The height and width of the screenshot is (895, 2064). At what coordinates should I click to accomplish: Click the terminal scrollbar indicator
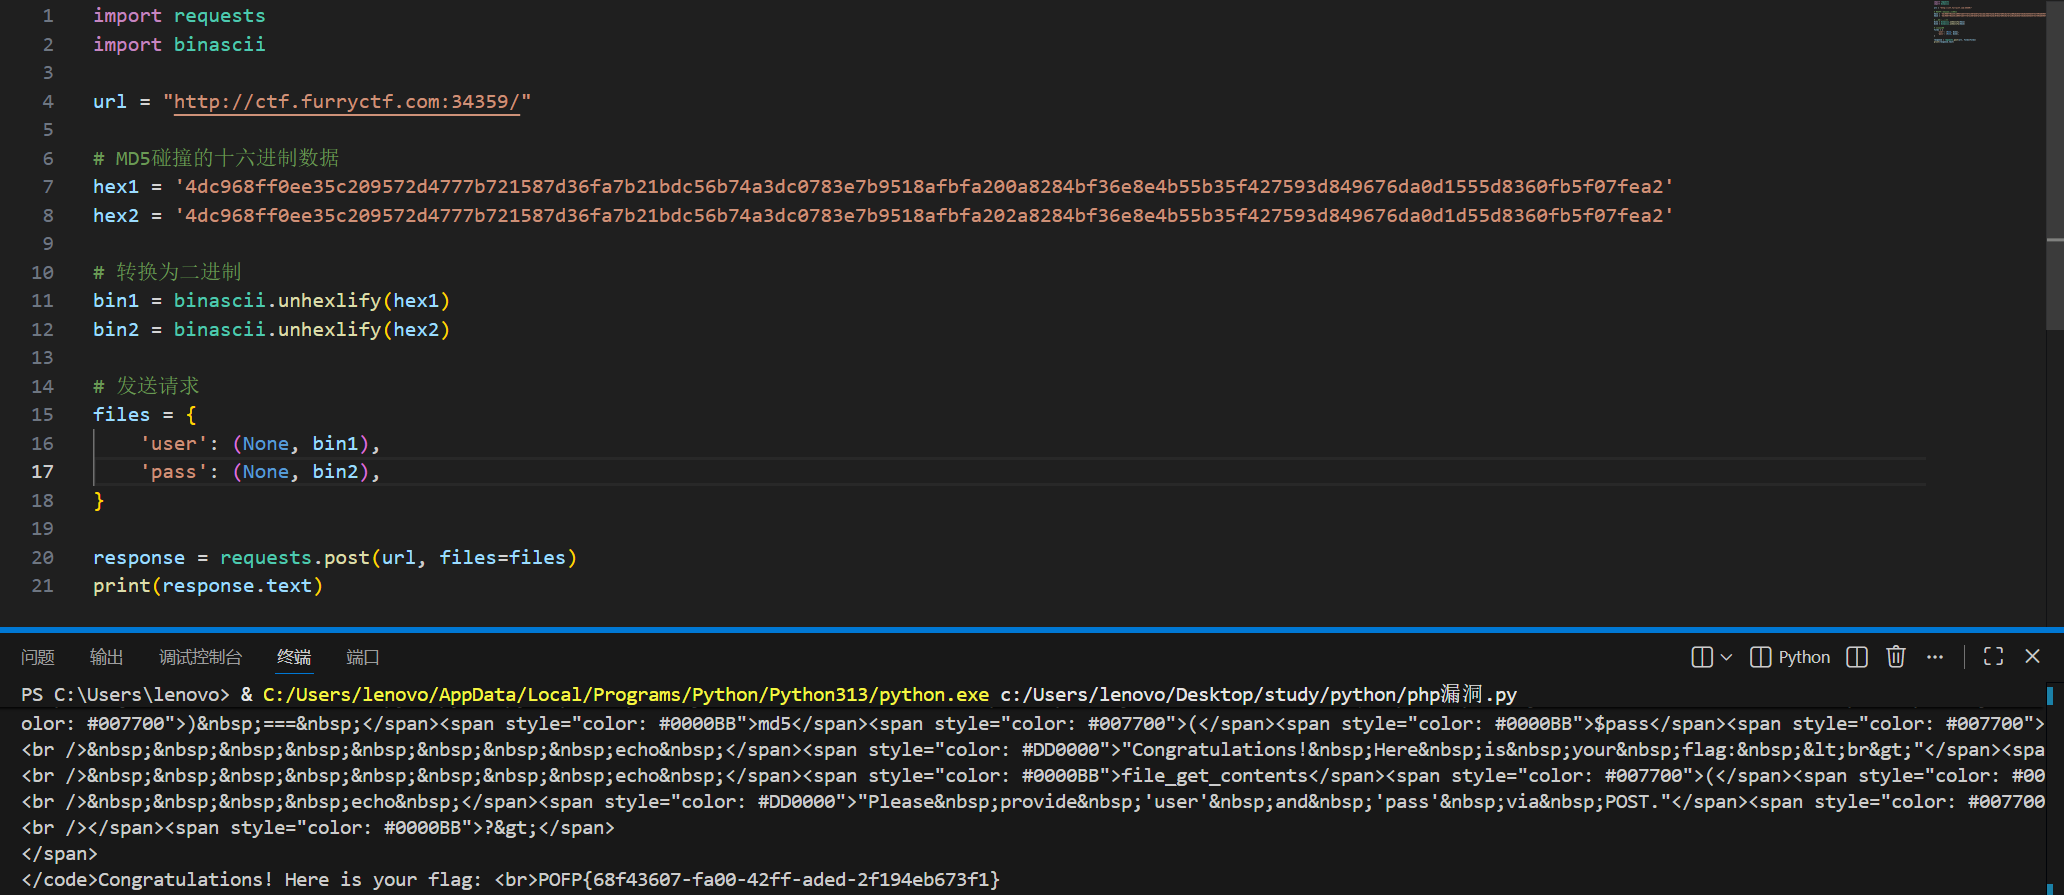(x=2050, y=695)
